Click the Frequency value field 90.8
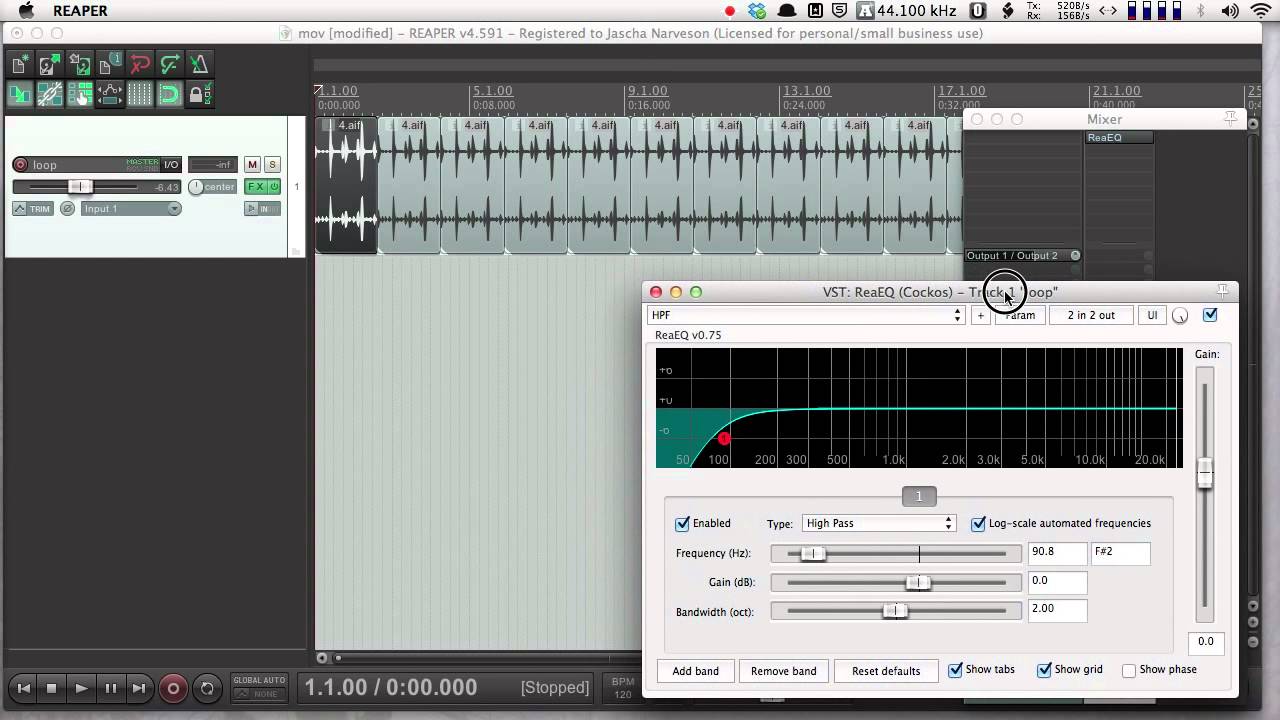This screenshot has height=720, width=1280. tap(1057, 552)
